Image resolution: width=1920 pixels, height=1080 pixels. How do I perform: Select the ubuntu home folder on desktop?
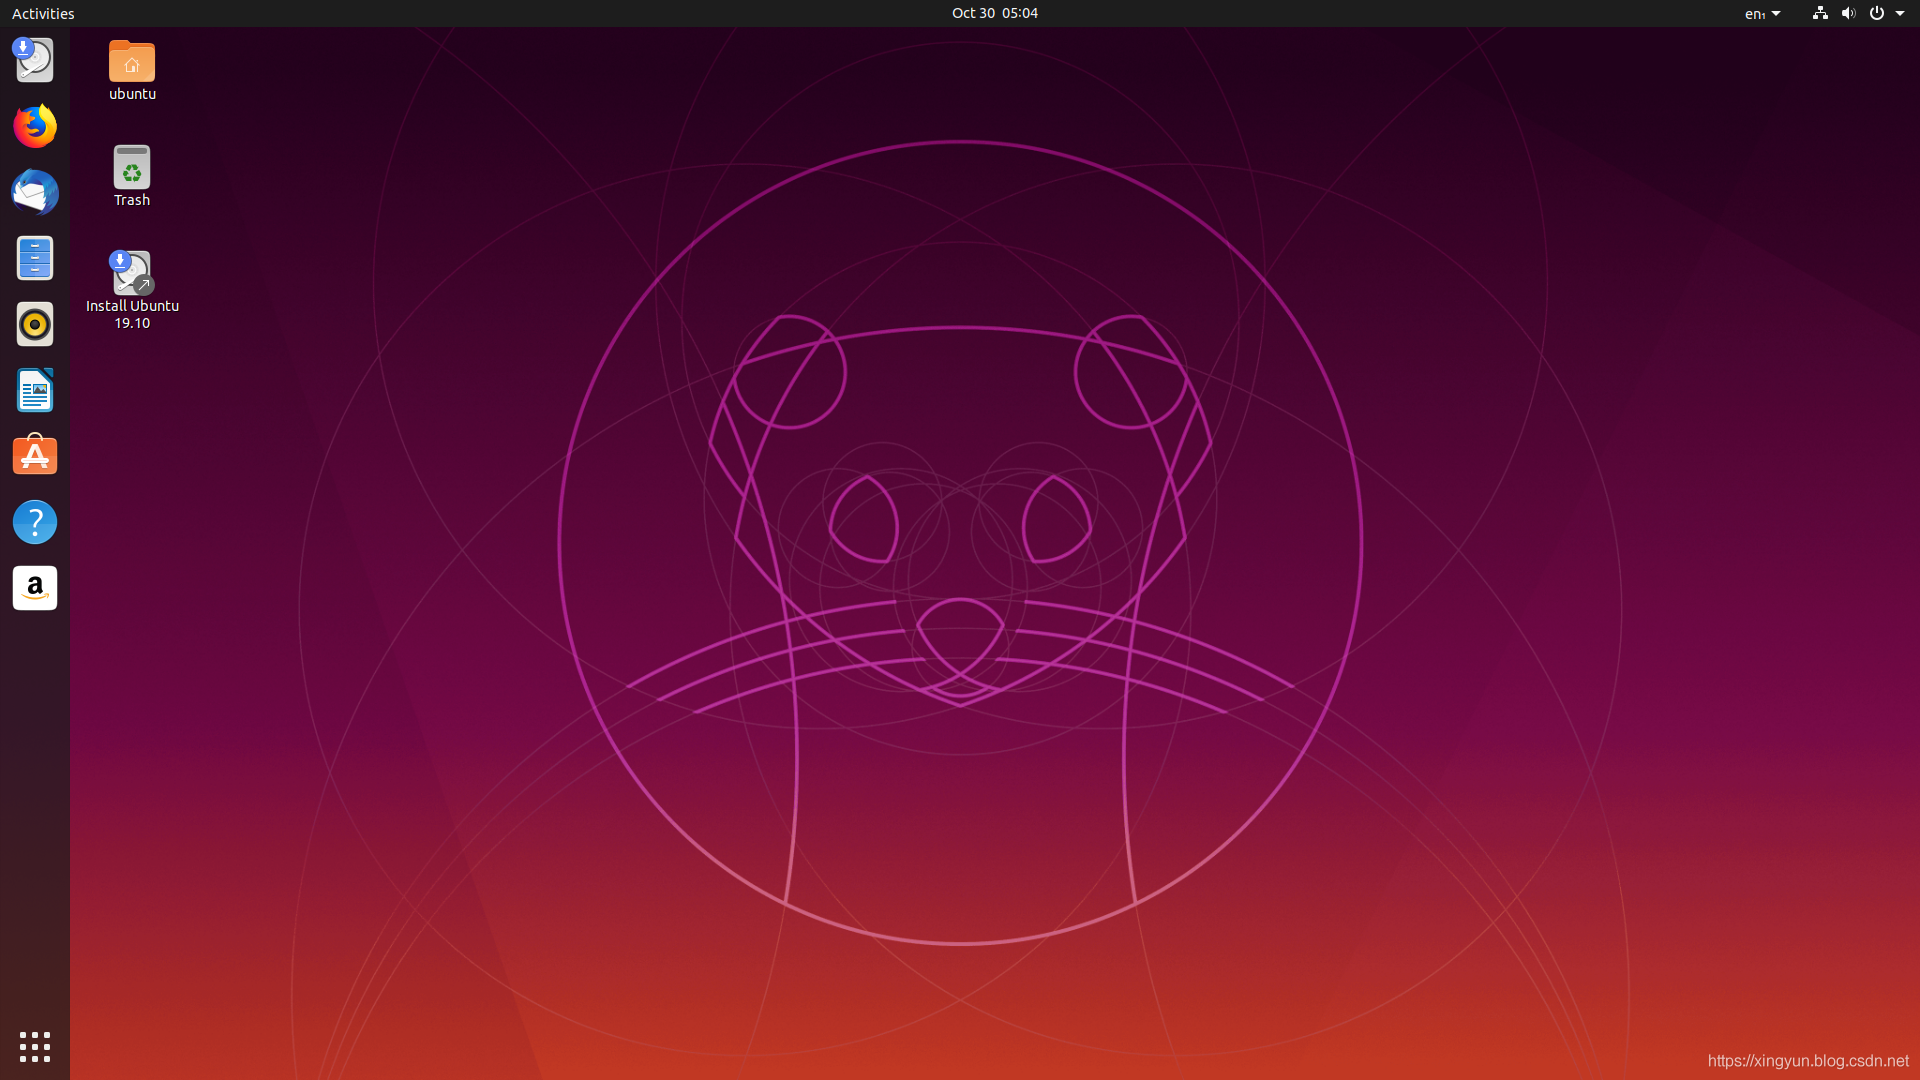tap(132, 63)
